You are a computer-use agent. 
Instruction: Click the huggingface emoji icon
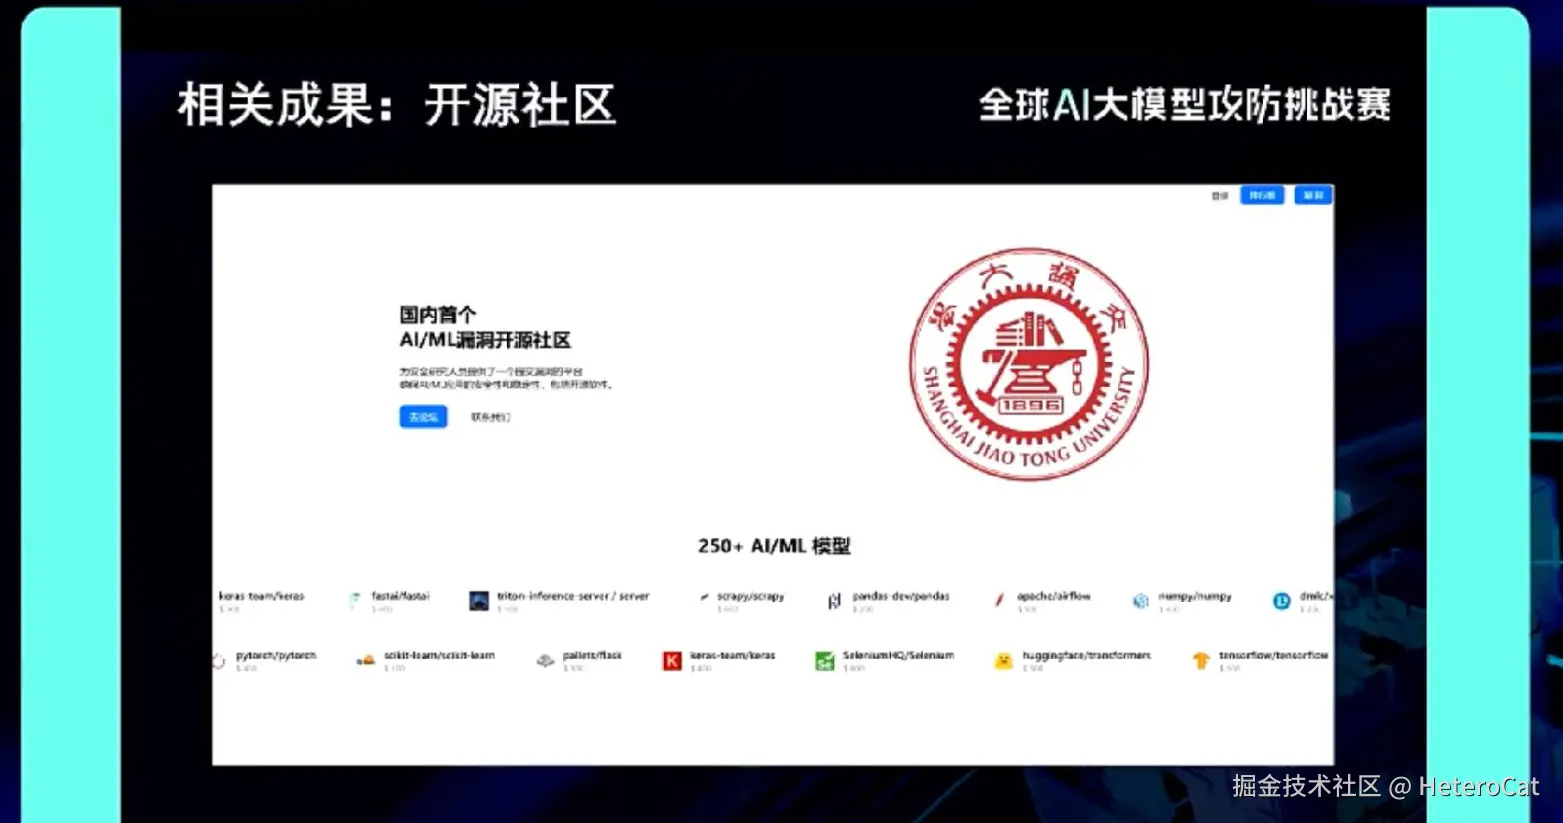[1003, 661]
